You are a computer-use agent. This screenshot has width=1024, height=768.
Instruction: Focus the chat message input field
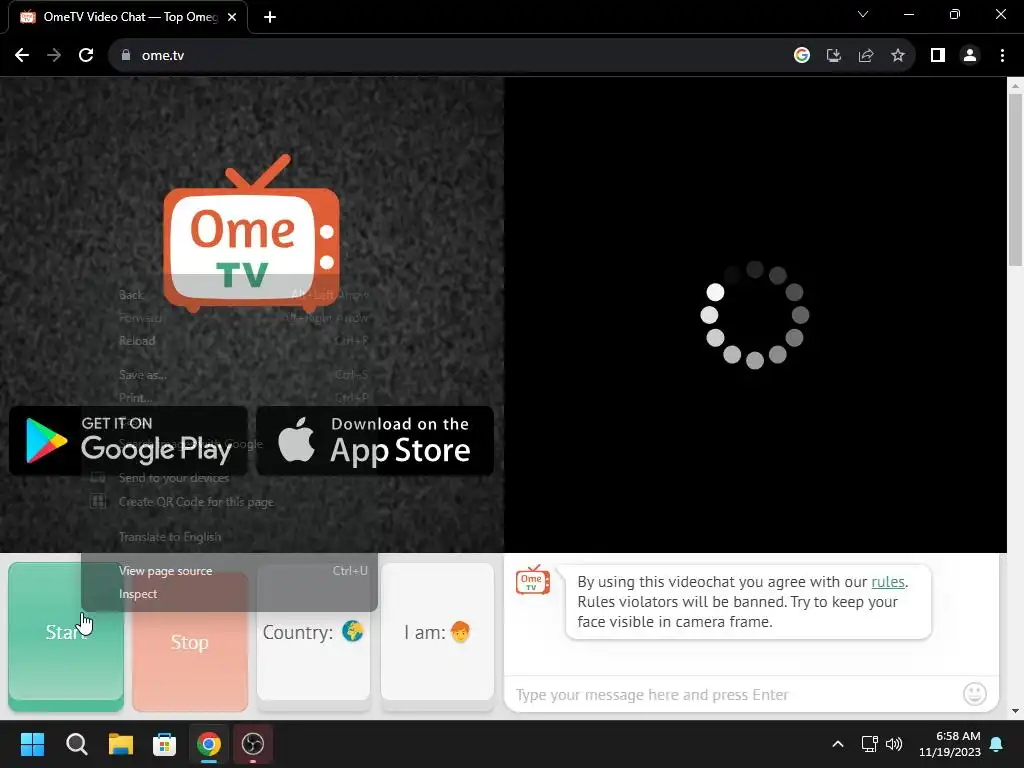(x=735, y=694)
